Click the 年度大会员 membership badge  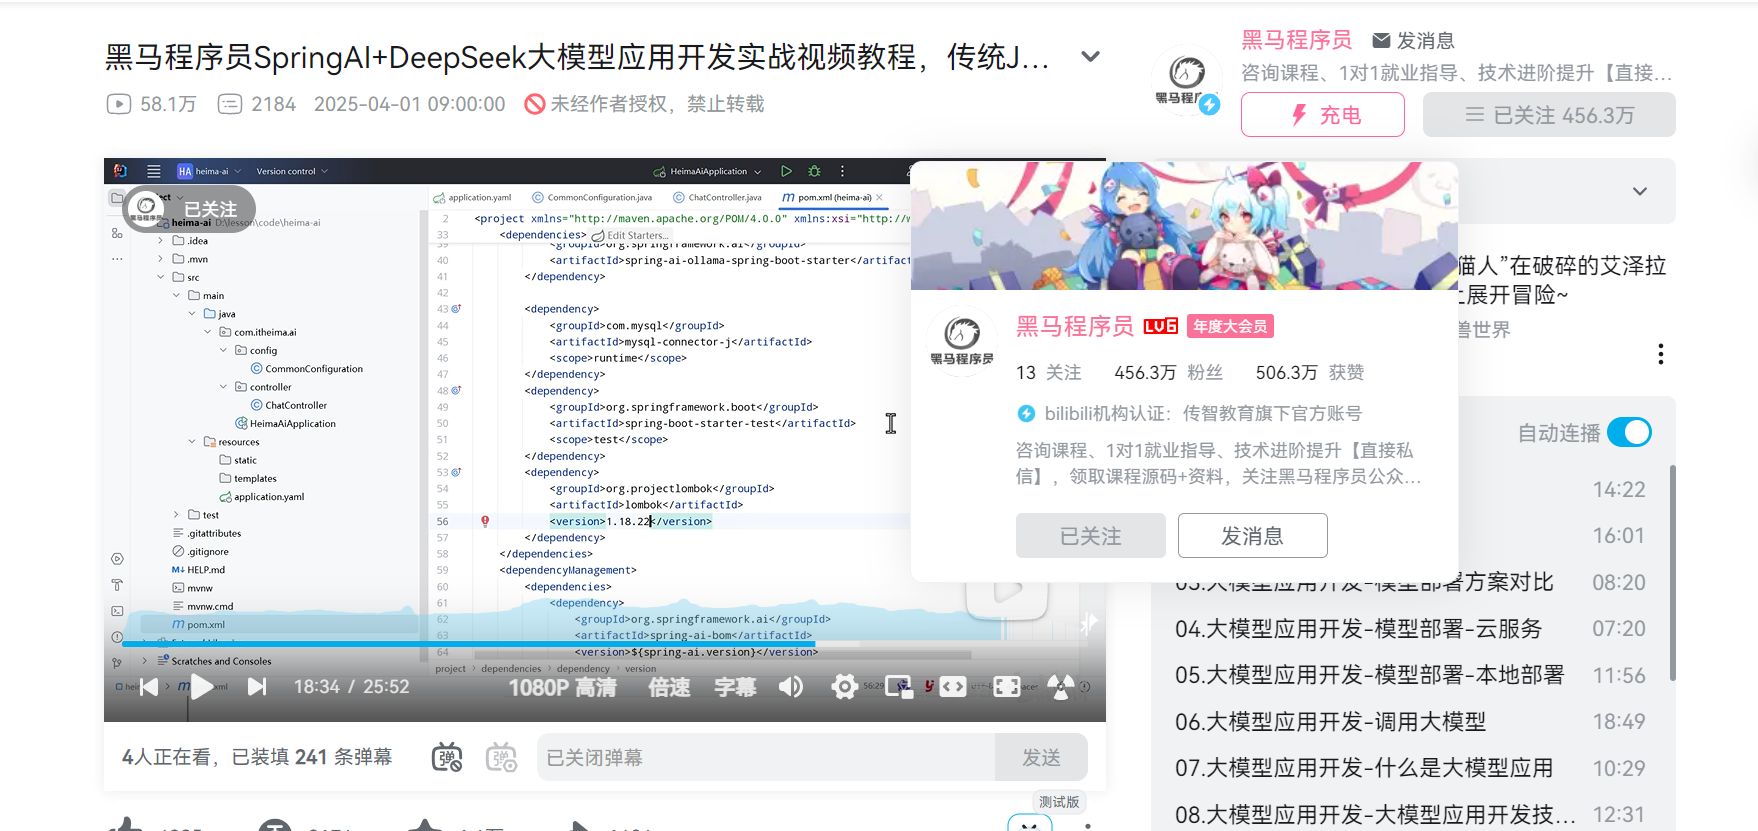(1230, 326)
